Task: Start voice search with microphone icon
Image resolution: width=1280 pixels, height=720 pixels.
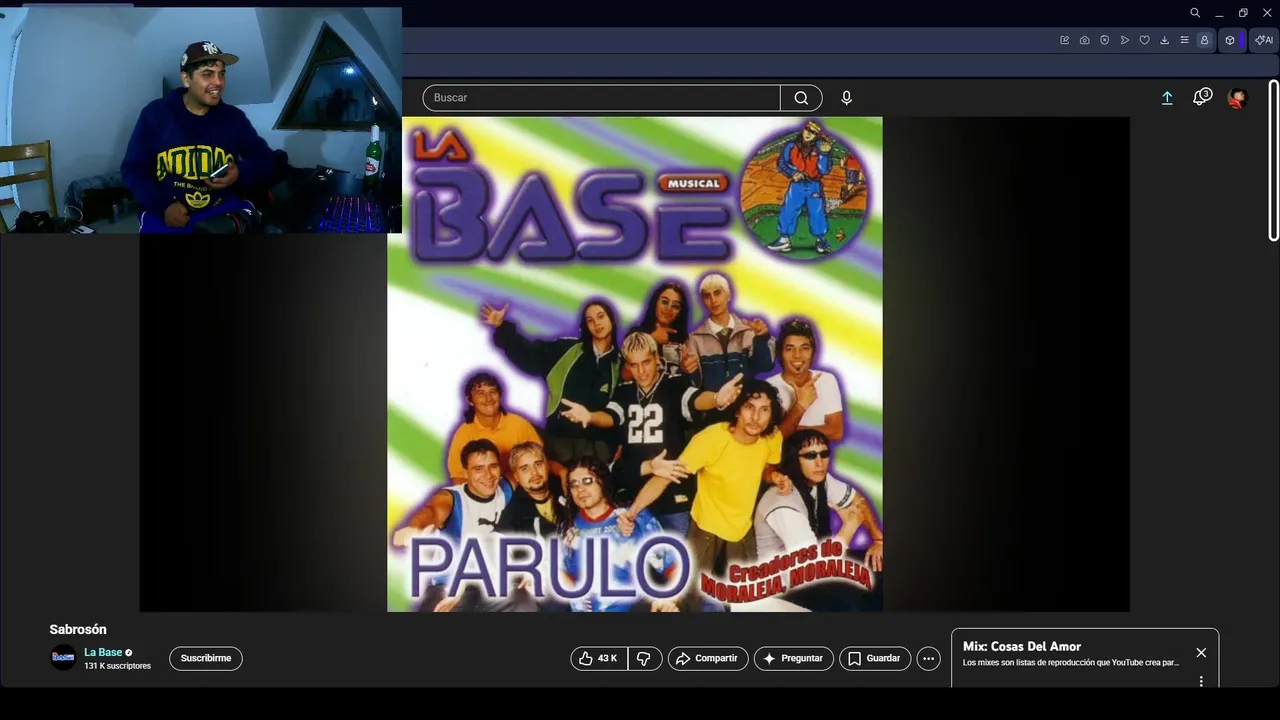Action: 846,98
